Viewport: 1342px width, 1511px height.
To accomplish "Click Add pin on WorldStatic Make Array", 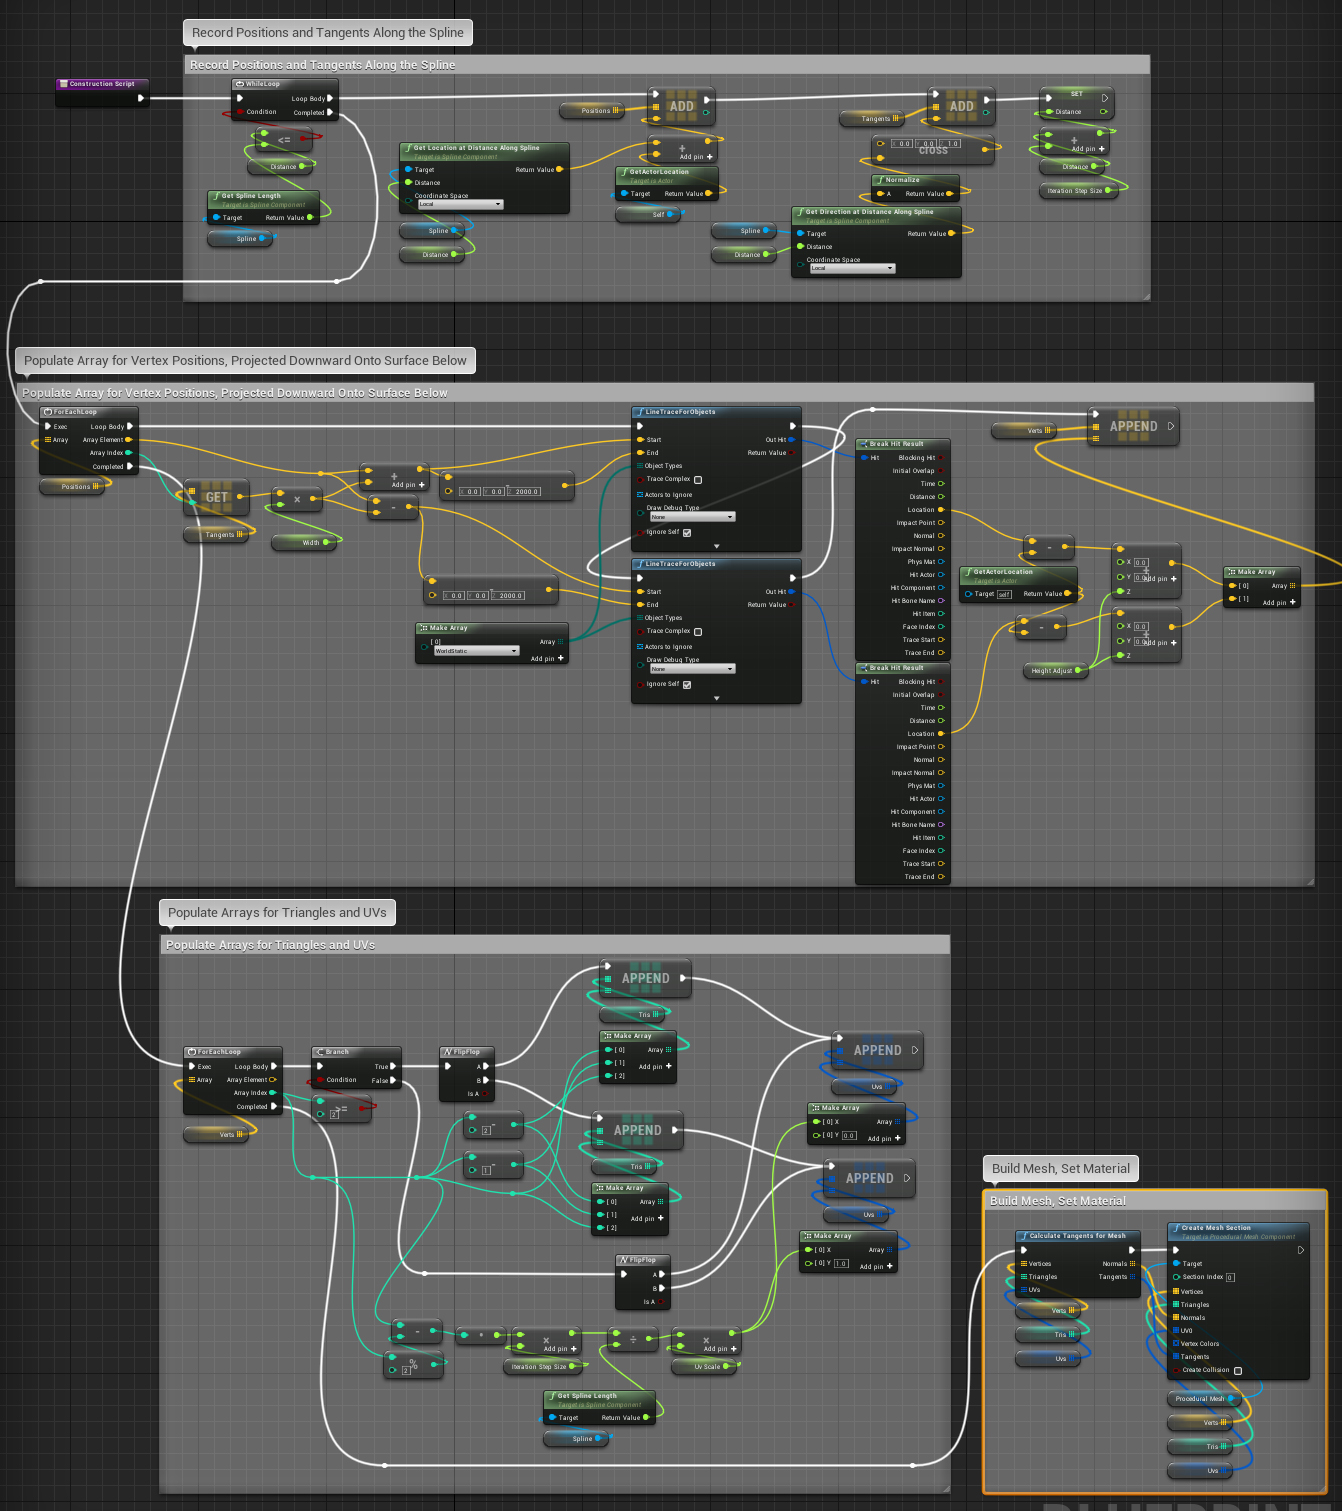I will pos(548,659).
